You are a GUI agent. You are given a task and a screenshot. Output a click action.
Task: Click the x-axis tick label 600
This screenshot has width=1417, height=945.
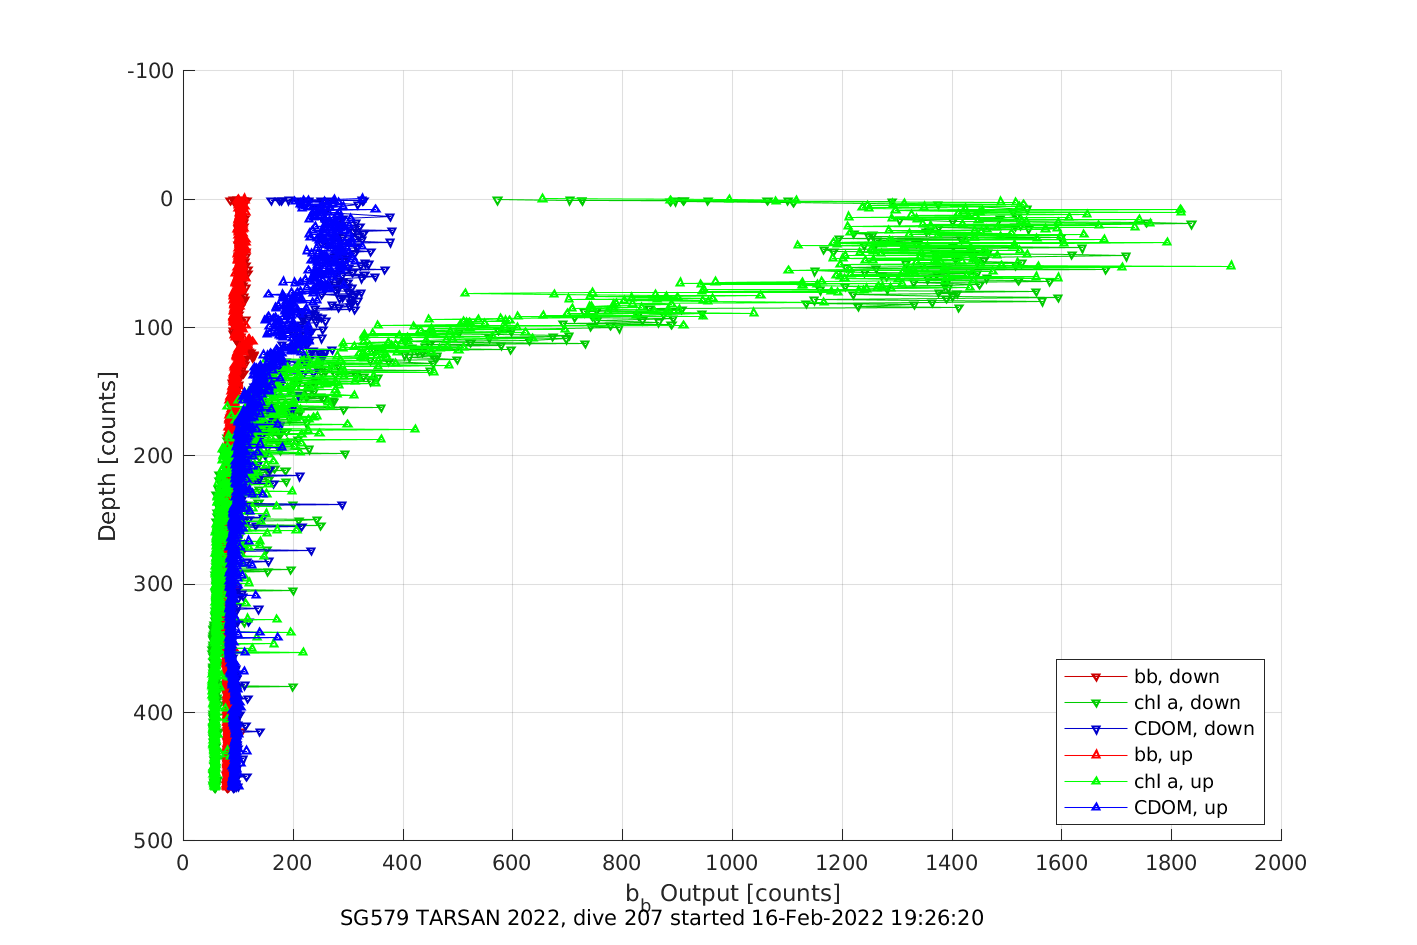[512, 863]
